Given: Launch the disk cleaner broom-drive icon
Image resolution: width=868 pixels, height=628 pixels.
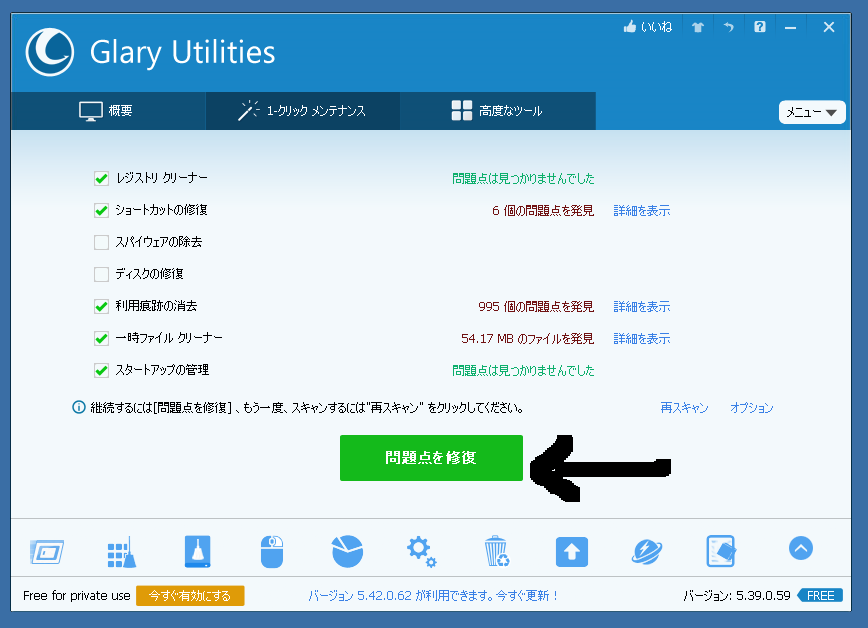Looking at the screenshot, I should coord(198,552).
